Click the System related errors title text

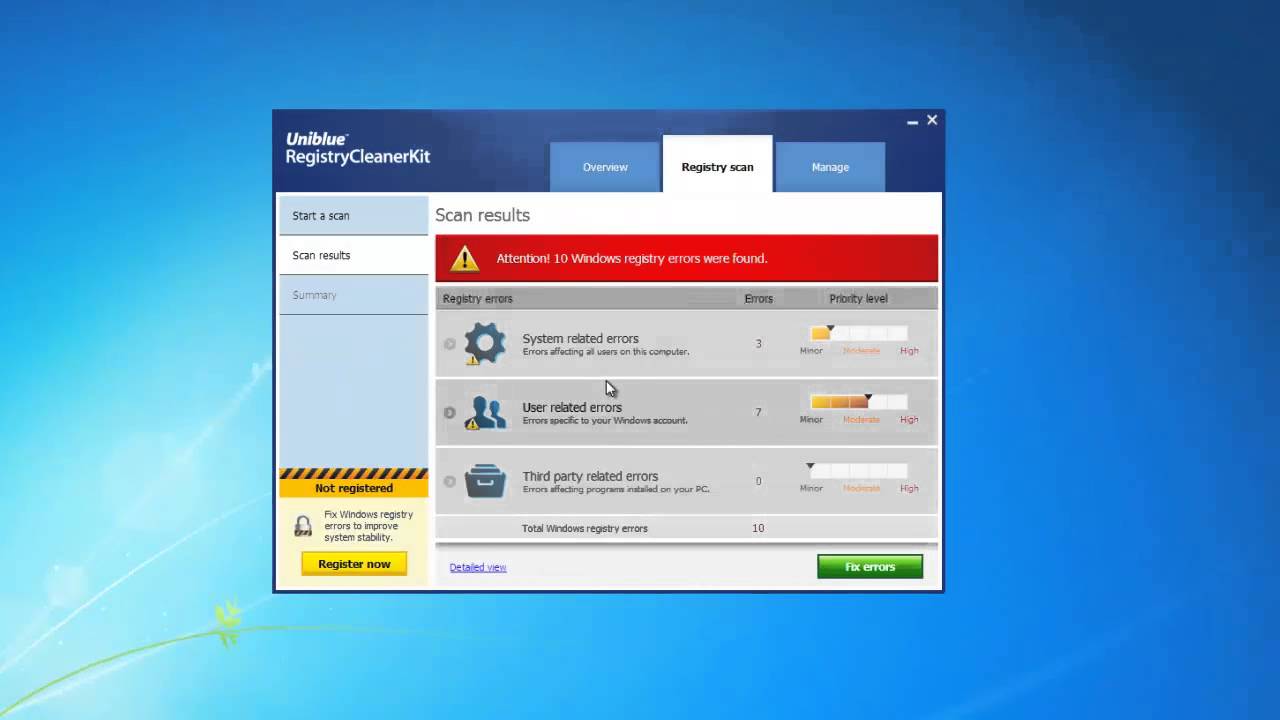(580, 338)
